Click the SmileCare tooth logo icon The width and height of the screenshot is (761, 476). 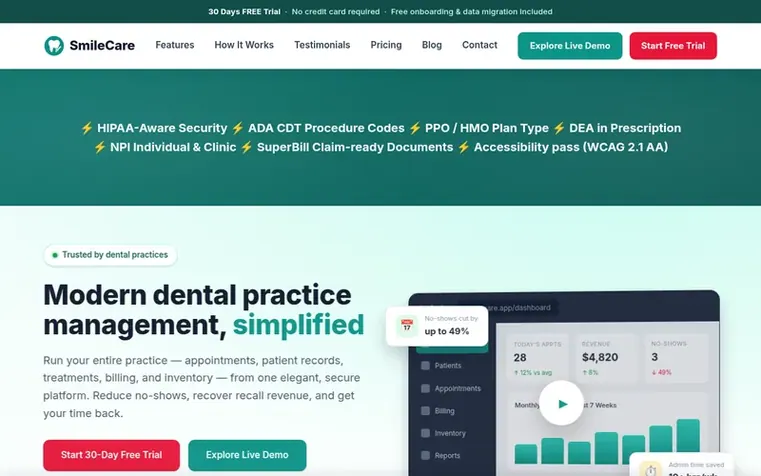click(54, 46)
